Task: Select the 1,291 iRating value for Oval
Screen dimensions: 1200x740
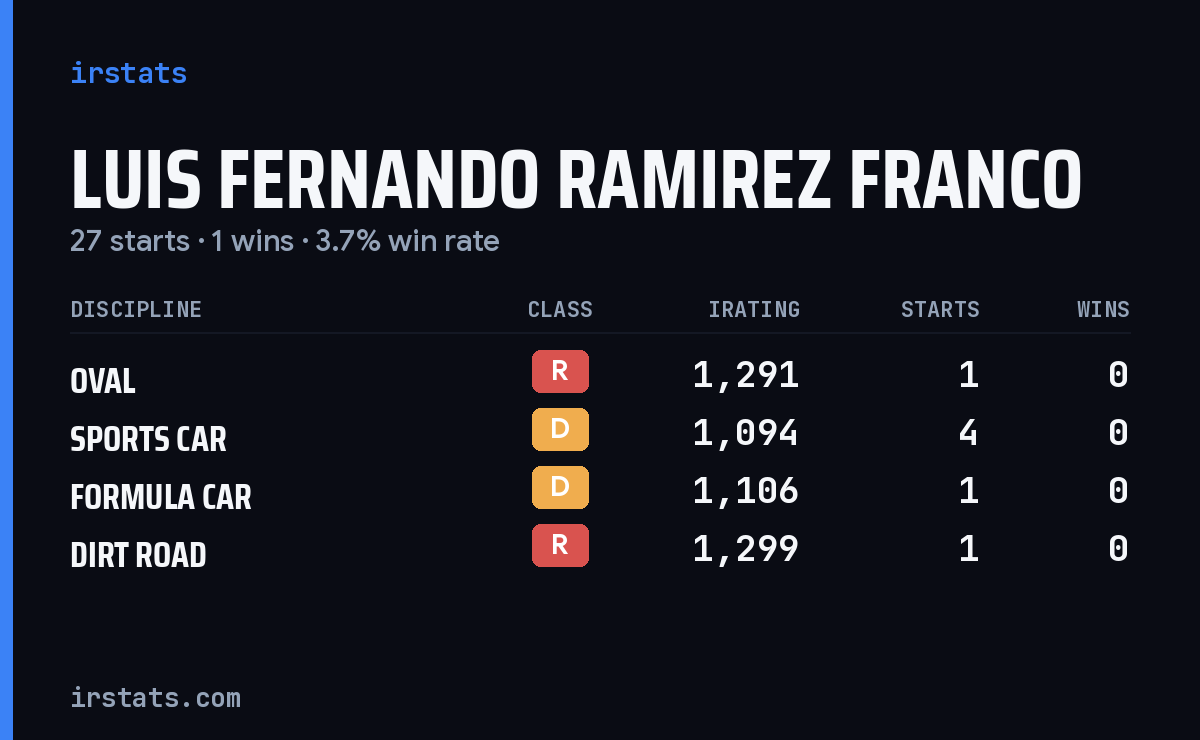Action: [746, 375]
